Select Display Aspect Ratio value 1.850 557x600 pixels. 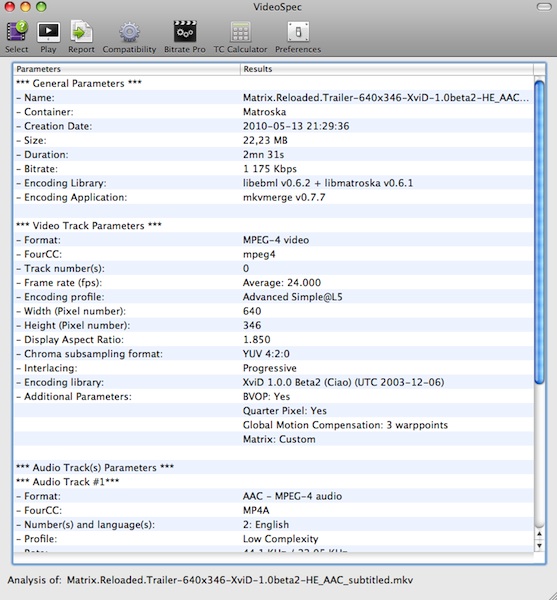[257, 339]
